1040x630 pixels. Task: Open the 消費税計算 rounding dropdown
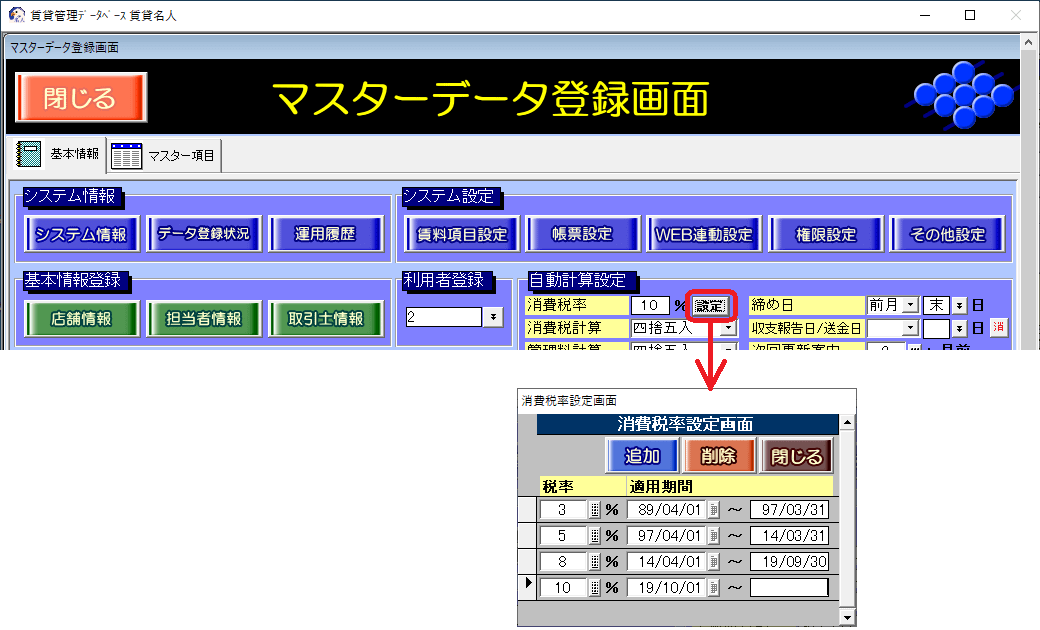point(728,328)
